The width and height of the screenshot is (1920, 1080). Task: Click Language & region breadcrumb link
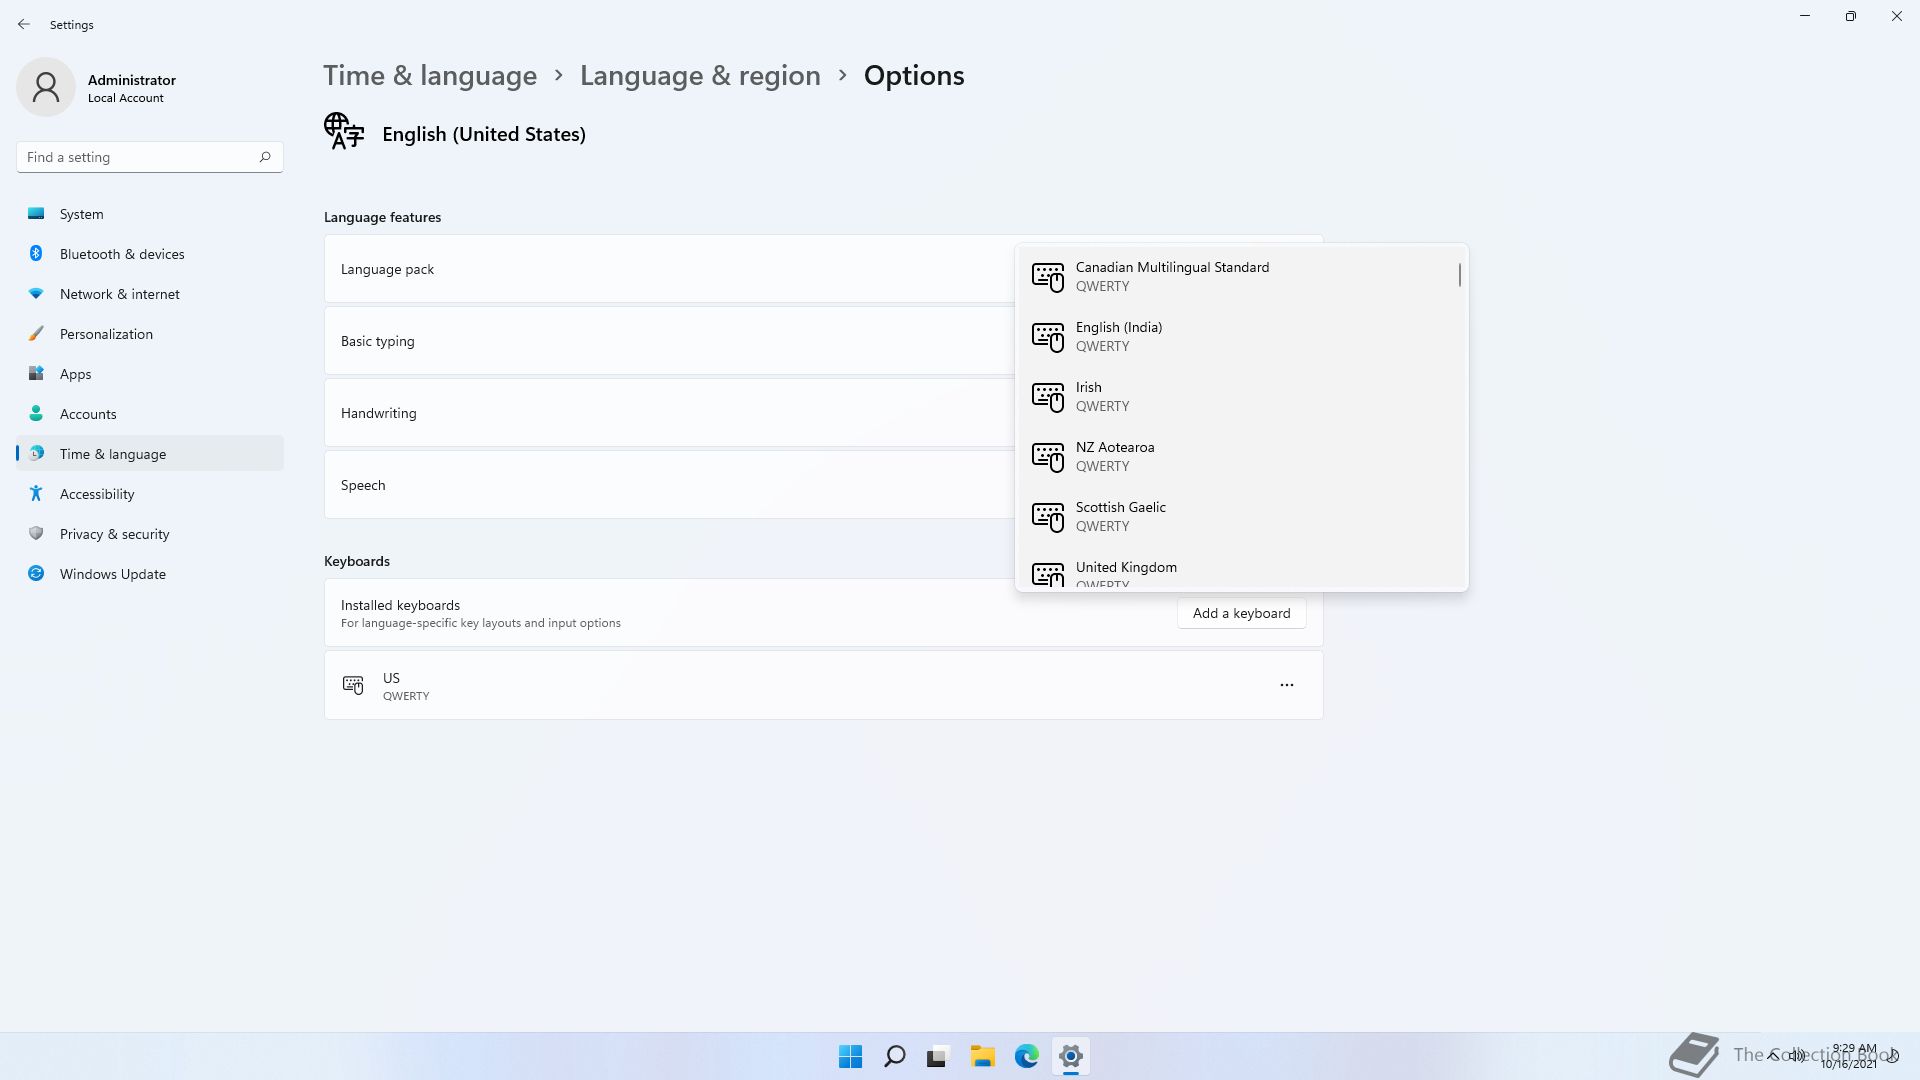tap(699, 76)
